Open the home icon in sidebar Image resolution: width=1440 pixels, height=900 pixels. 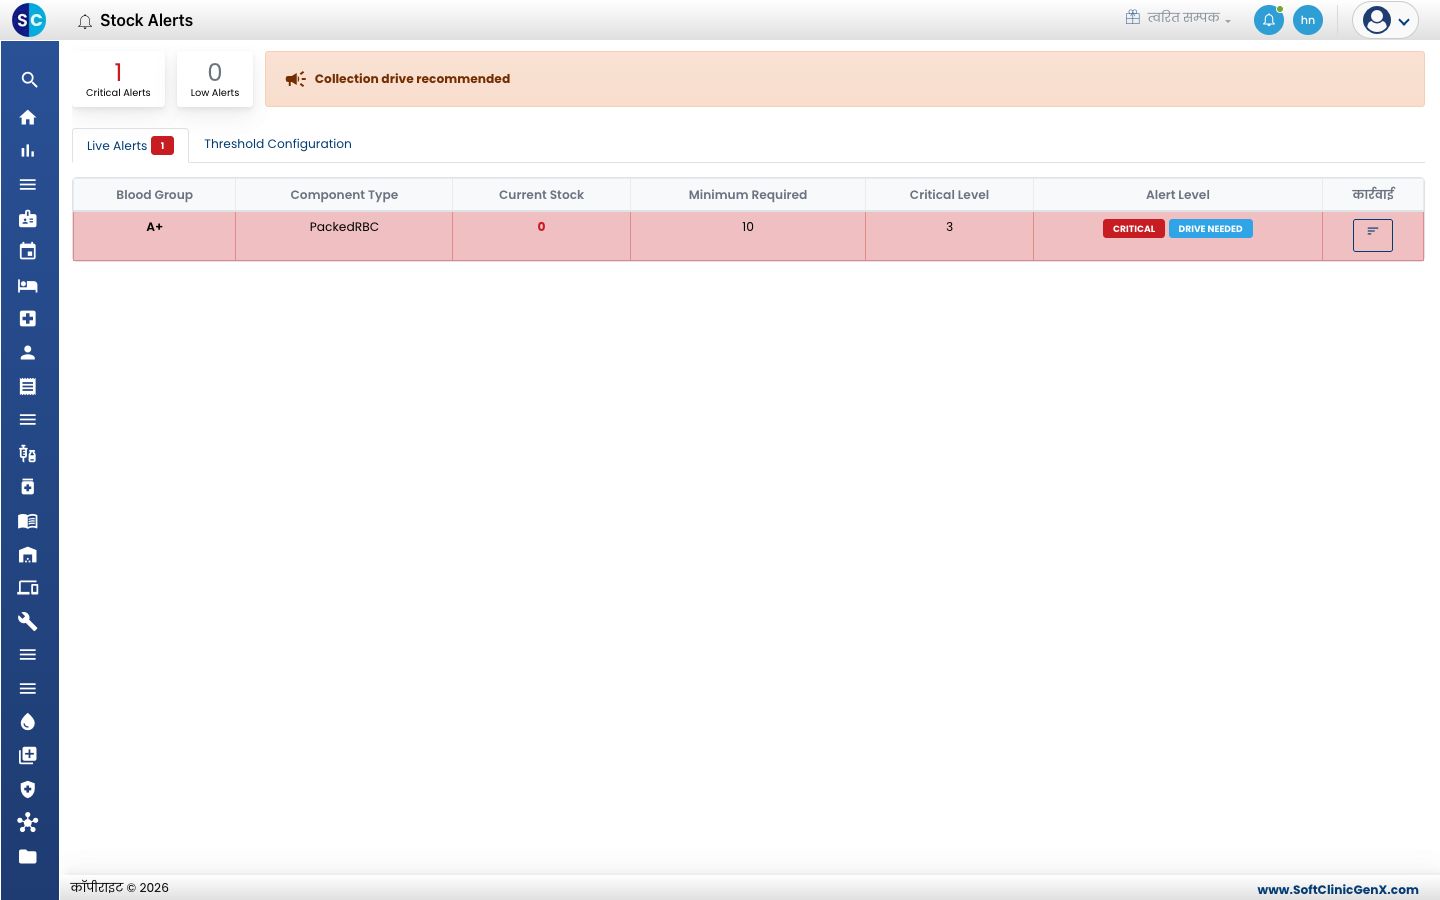pos(28,117)
